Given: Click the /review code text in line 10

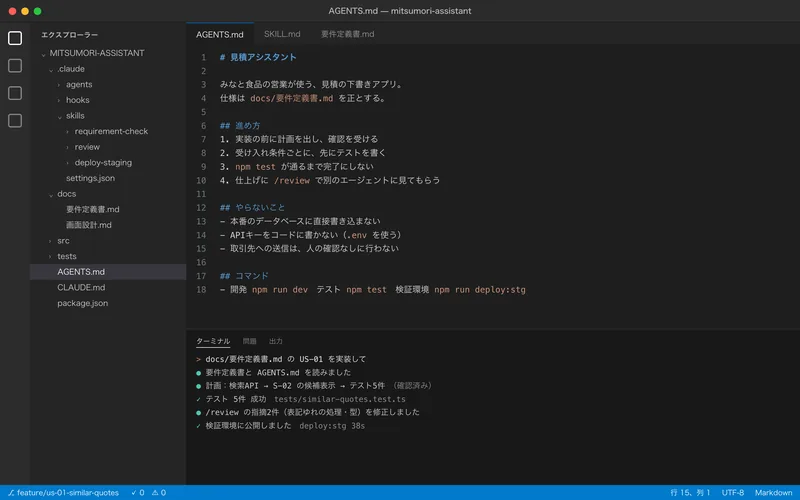Looking at the screenshot, I should coord(292,180).
